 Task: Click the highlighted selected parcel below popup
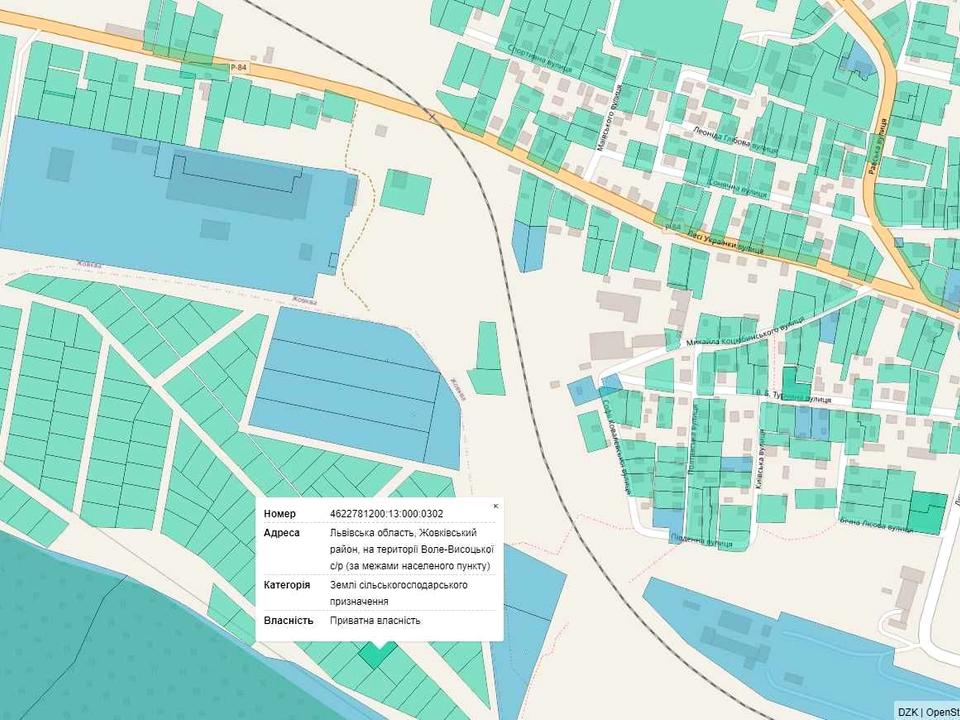(377, 654)
